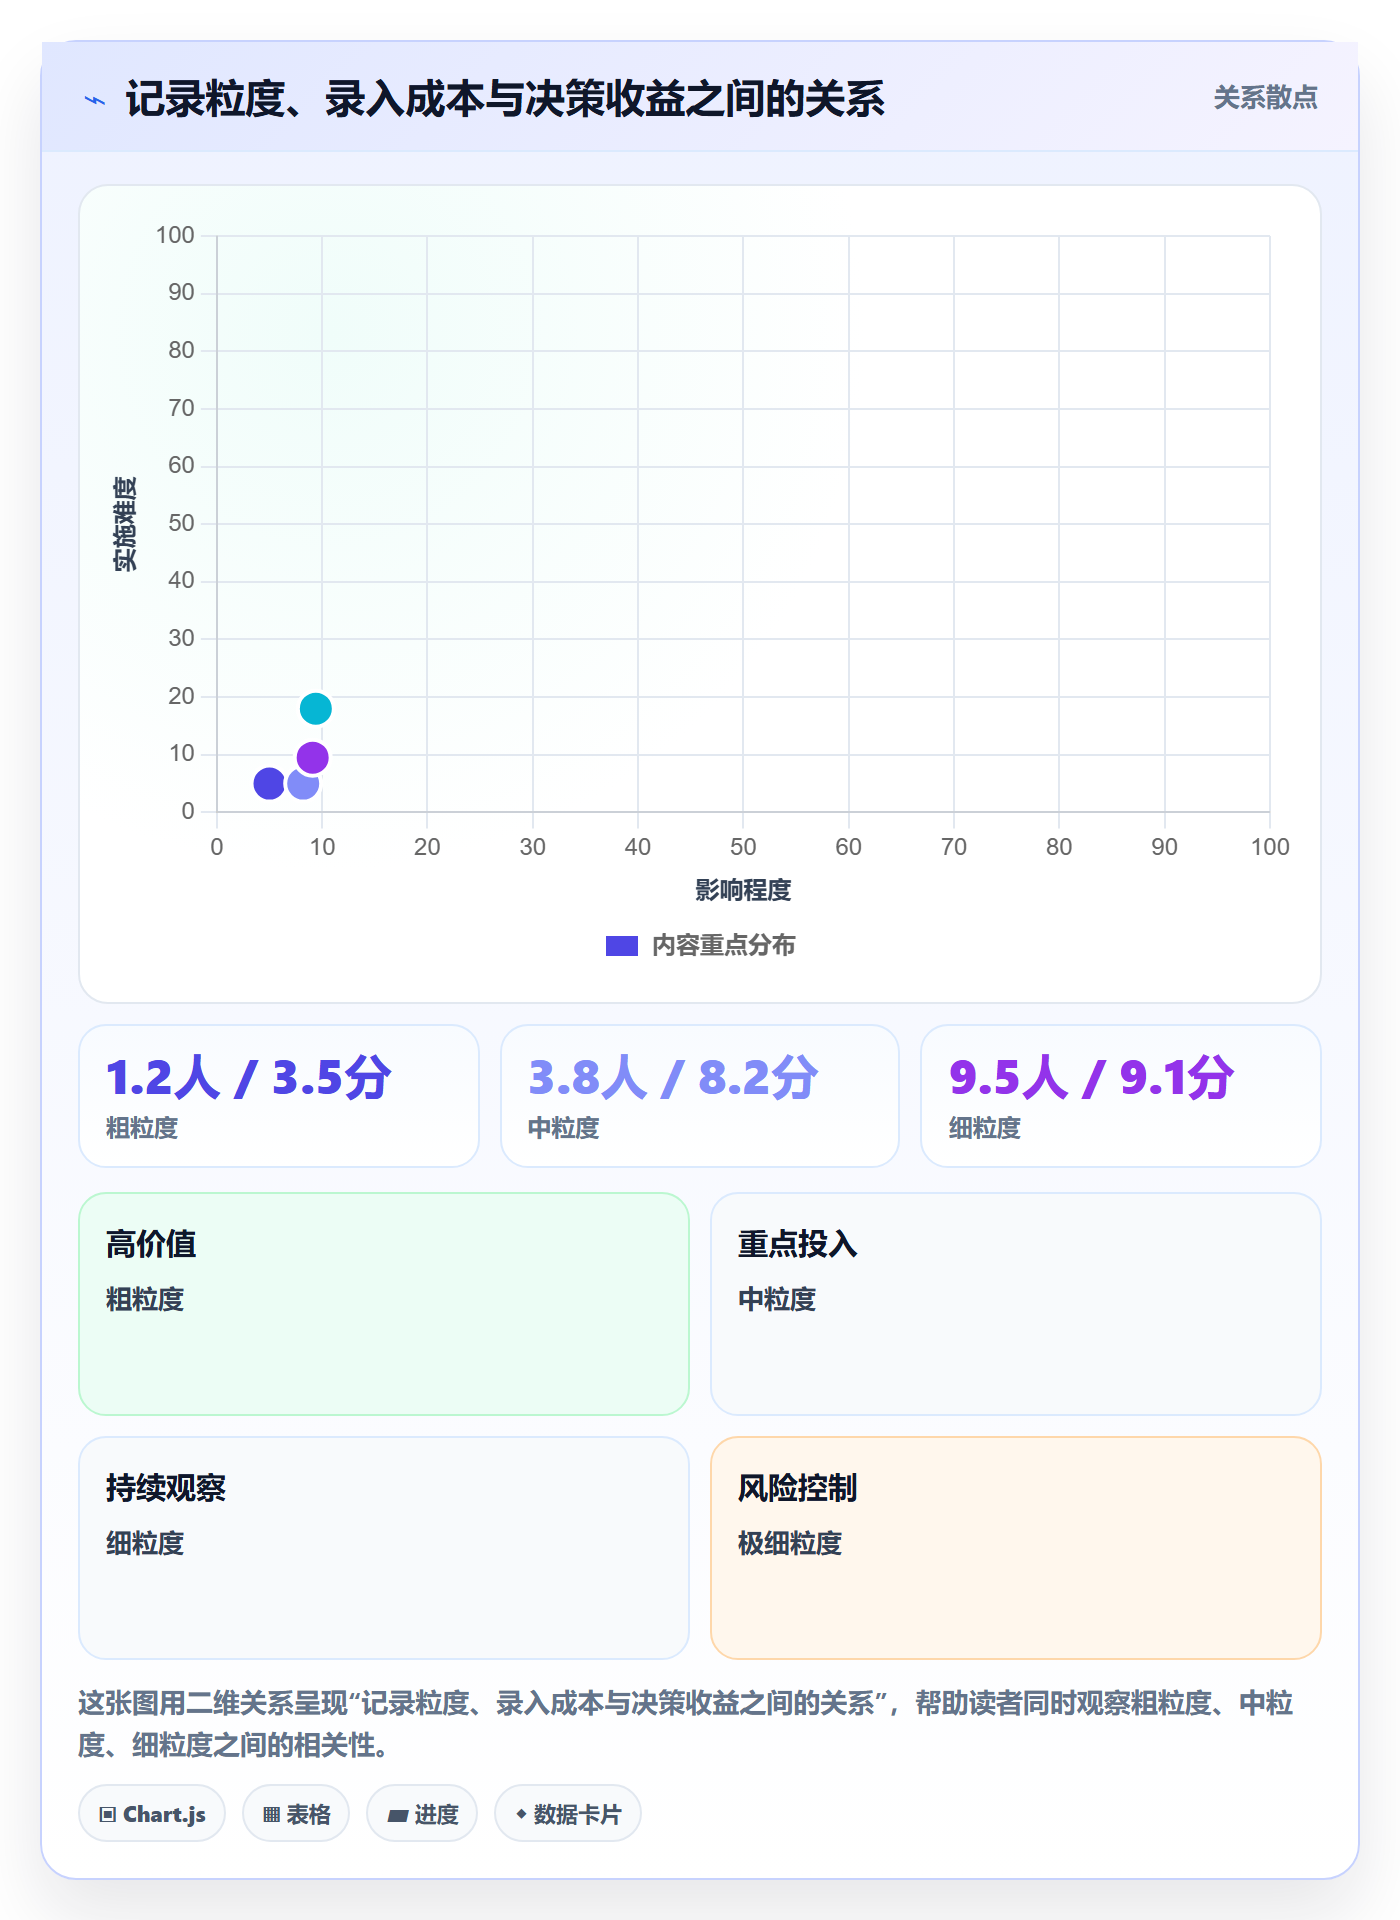
Task: Select the 重点投入 quadrant card
Action: [1016, 1304]
